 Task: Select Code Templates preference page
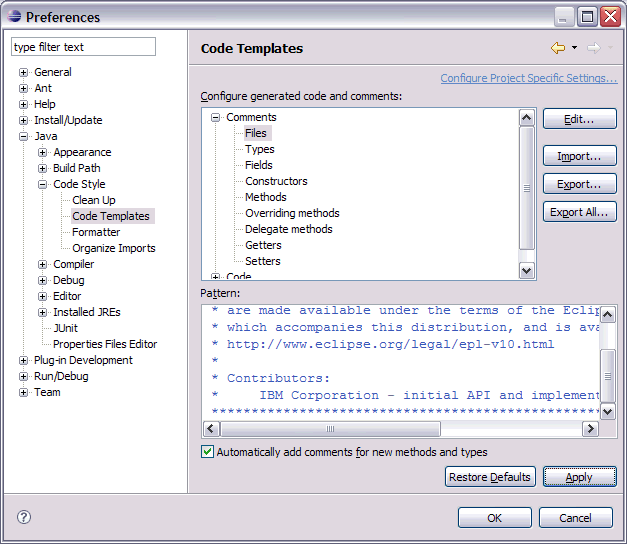(x=111, y=216)
